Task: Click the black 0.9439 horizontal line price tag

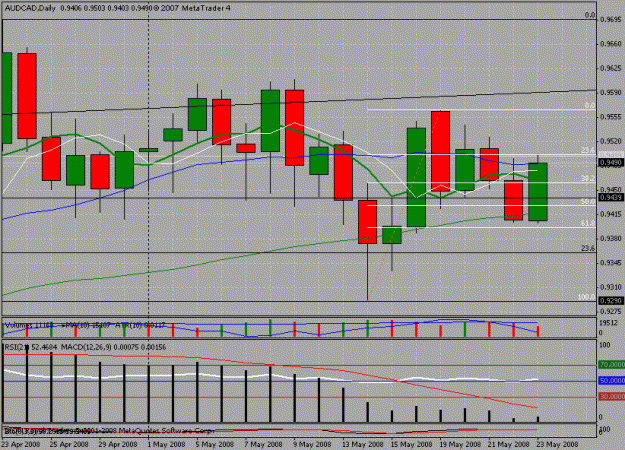Action: coord(611,197)
